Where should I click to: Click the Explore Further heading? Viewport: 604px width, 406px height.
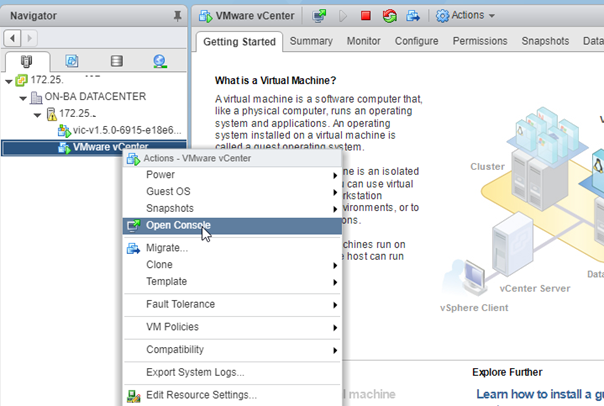507,372
